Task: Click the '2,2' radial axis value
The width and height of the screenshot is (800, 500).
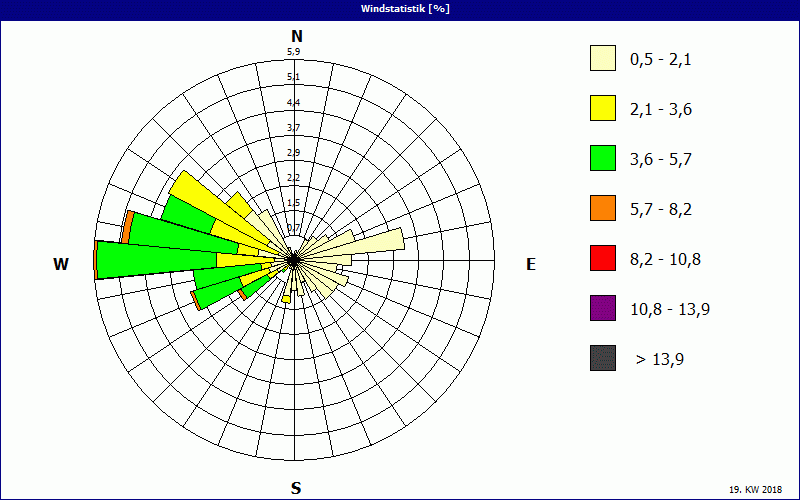Action: (x=293, y=178)
